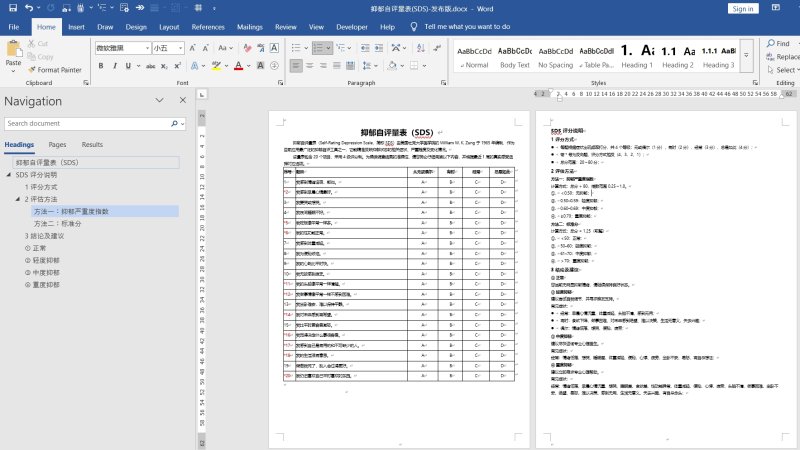Viewport: 800px width, 450px height.
Task: Open Navigation pane task options arrow
Action: 159,101
